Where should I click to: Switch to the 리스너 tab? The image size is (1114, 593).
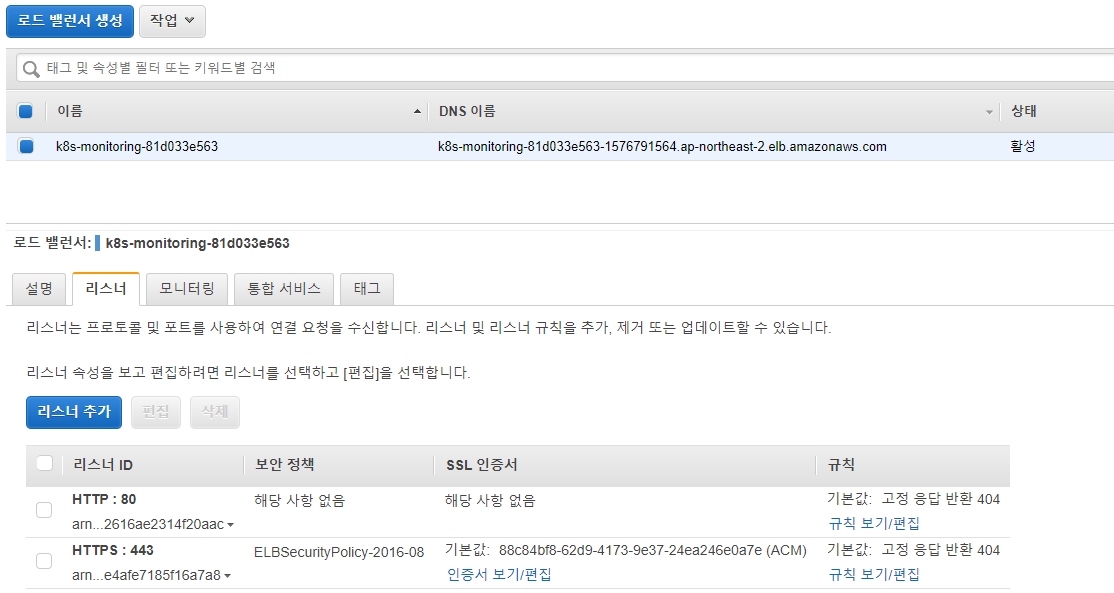pos(106,288)
